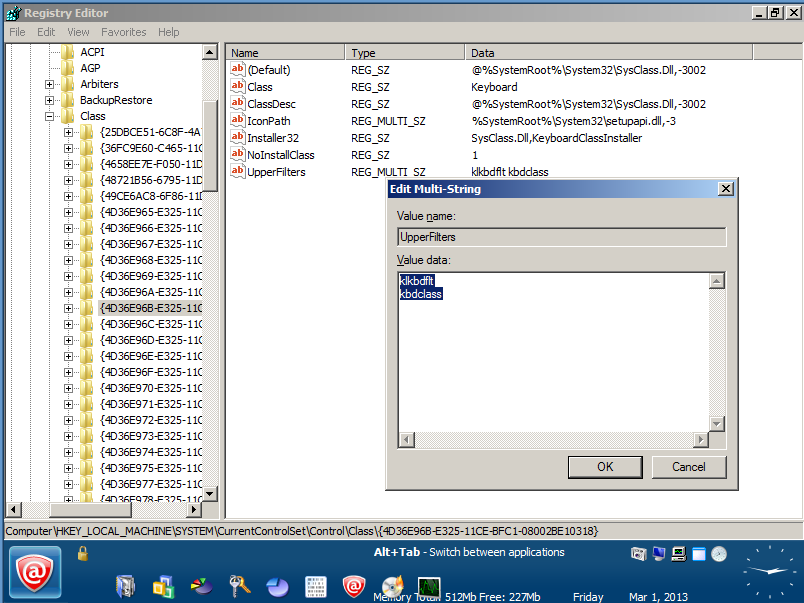Image resolution: width=804 pixels, height=603 pixels.
Task: Launch the safe/vault icon in the taskbar
Action: [125, 586]
